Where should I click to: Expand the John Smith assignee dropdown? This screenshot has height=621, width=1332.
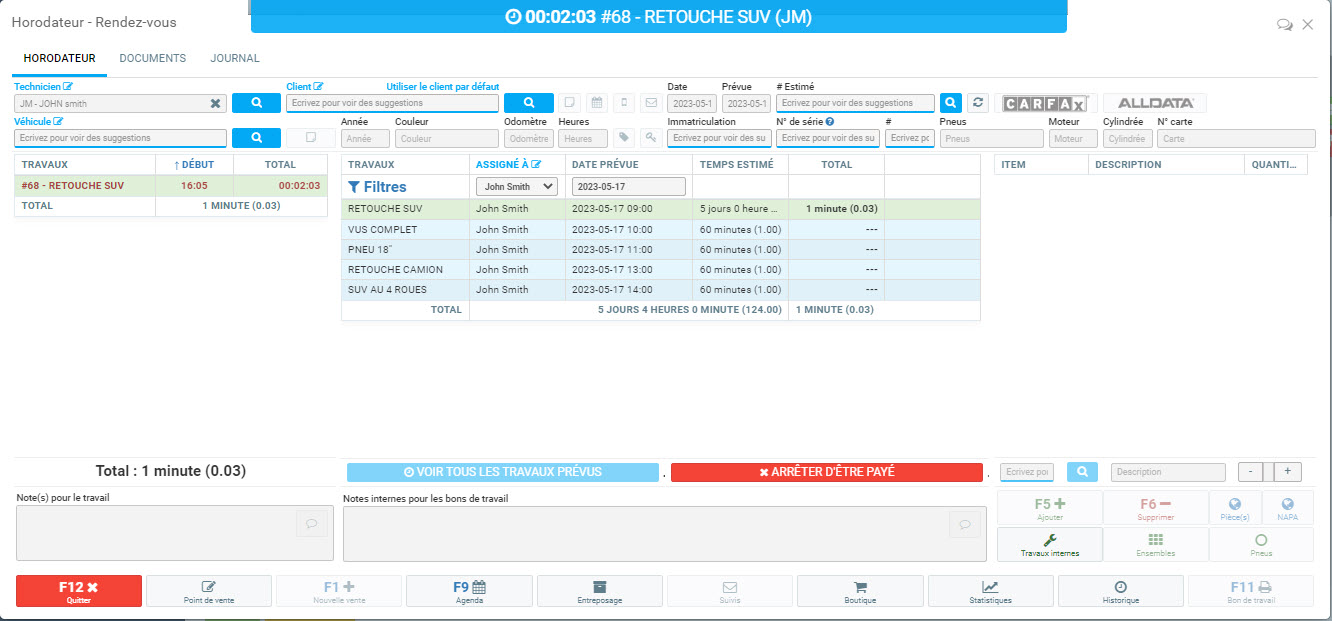[x=516, y=186]
